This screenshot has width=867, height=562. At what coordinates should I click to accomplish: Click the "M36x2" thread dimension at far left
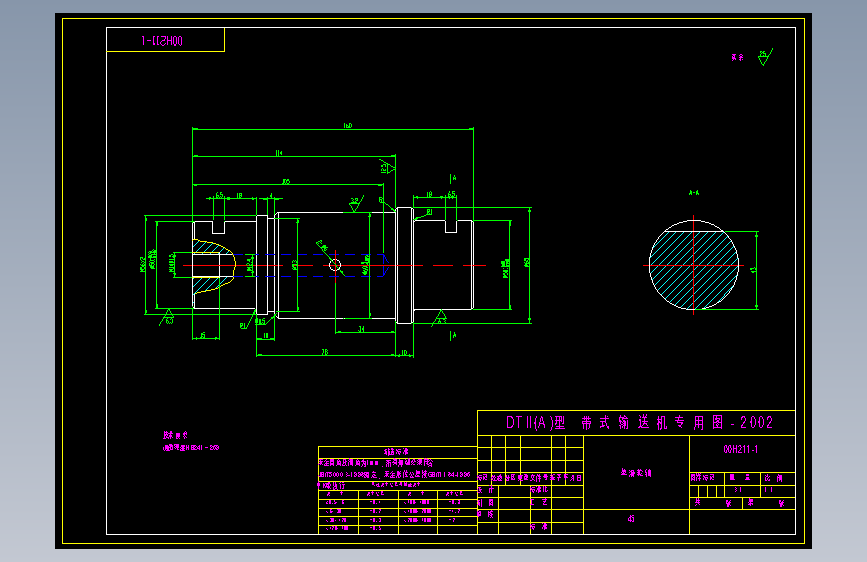coord(143,264)
